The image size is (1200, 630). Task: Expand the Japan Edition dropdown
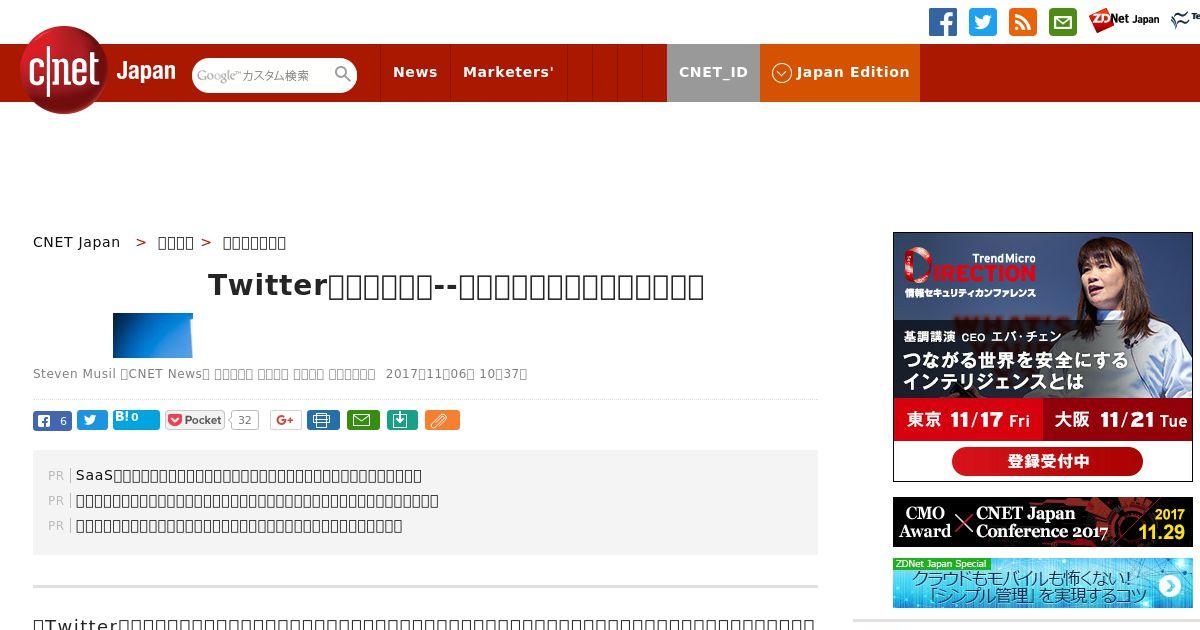coord(840,72)
